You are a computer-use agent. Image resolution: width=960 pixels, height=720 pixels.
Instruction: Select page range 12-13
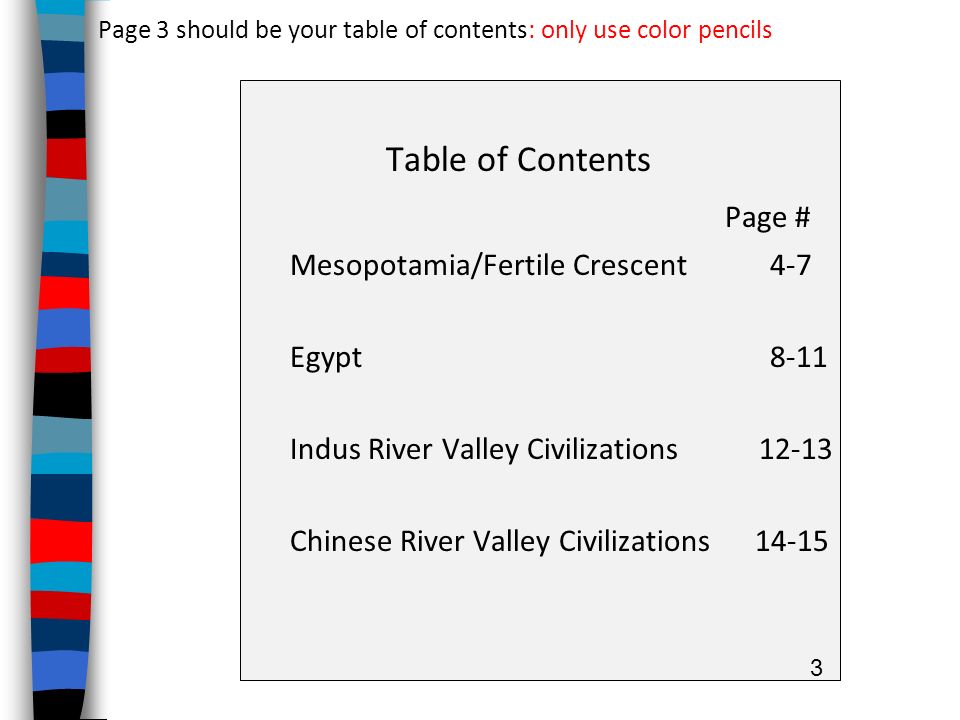pyautogui.click(x=795, y=449)
